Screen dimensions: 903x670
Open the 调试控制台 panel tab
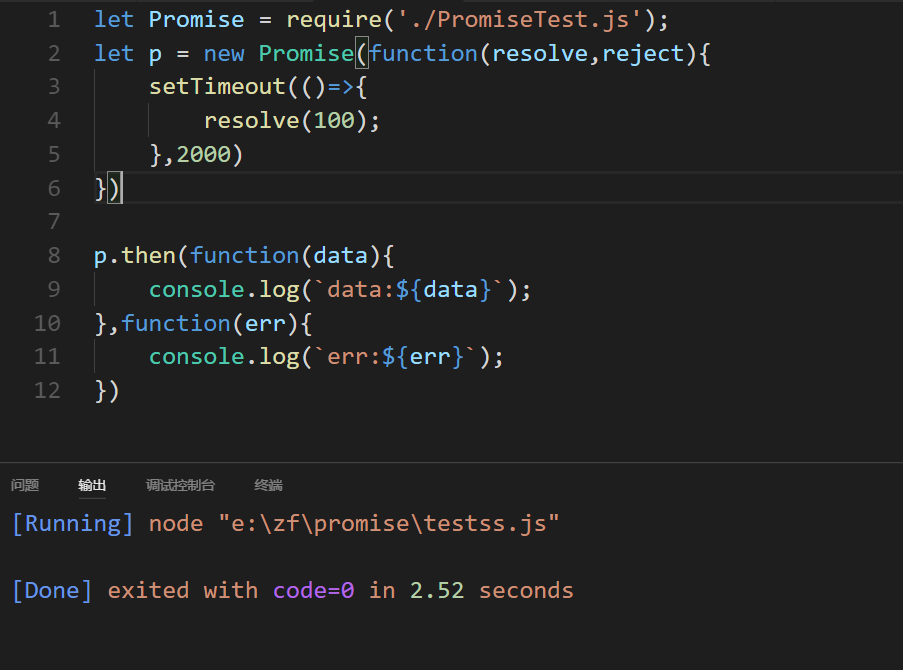point(180,485)
